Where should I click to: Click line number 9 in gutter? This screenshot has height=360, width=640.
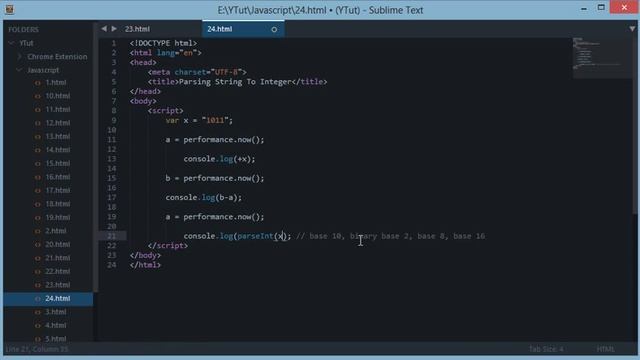click(x=113, y=120)
